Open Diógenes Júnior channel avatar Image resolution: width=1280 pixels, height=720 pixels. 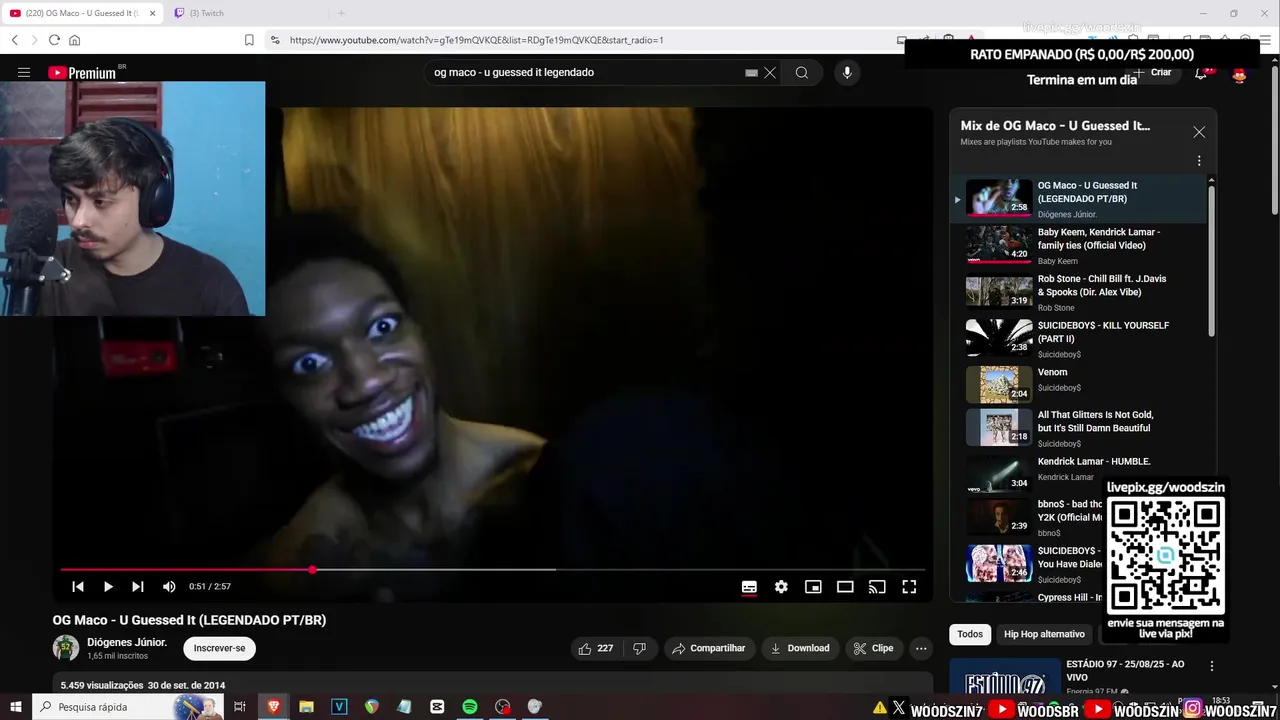[x=66, y=648]
